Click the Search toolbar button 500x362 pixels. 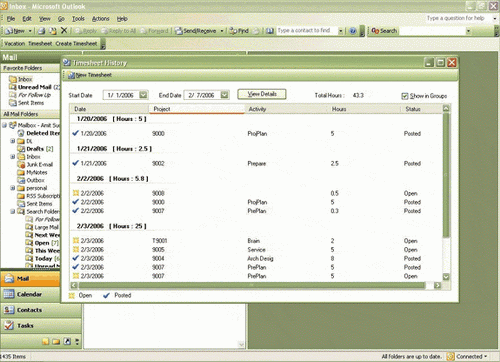pyautogui.click(x=384, y=31)
